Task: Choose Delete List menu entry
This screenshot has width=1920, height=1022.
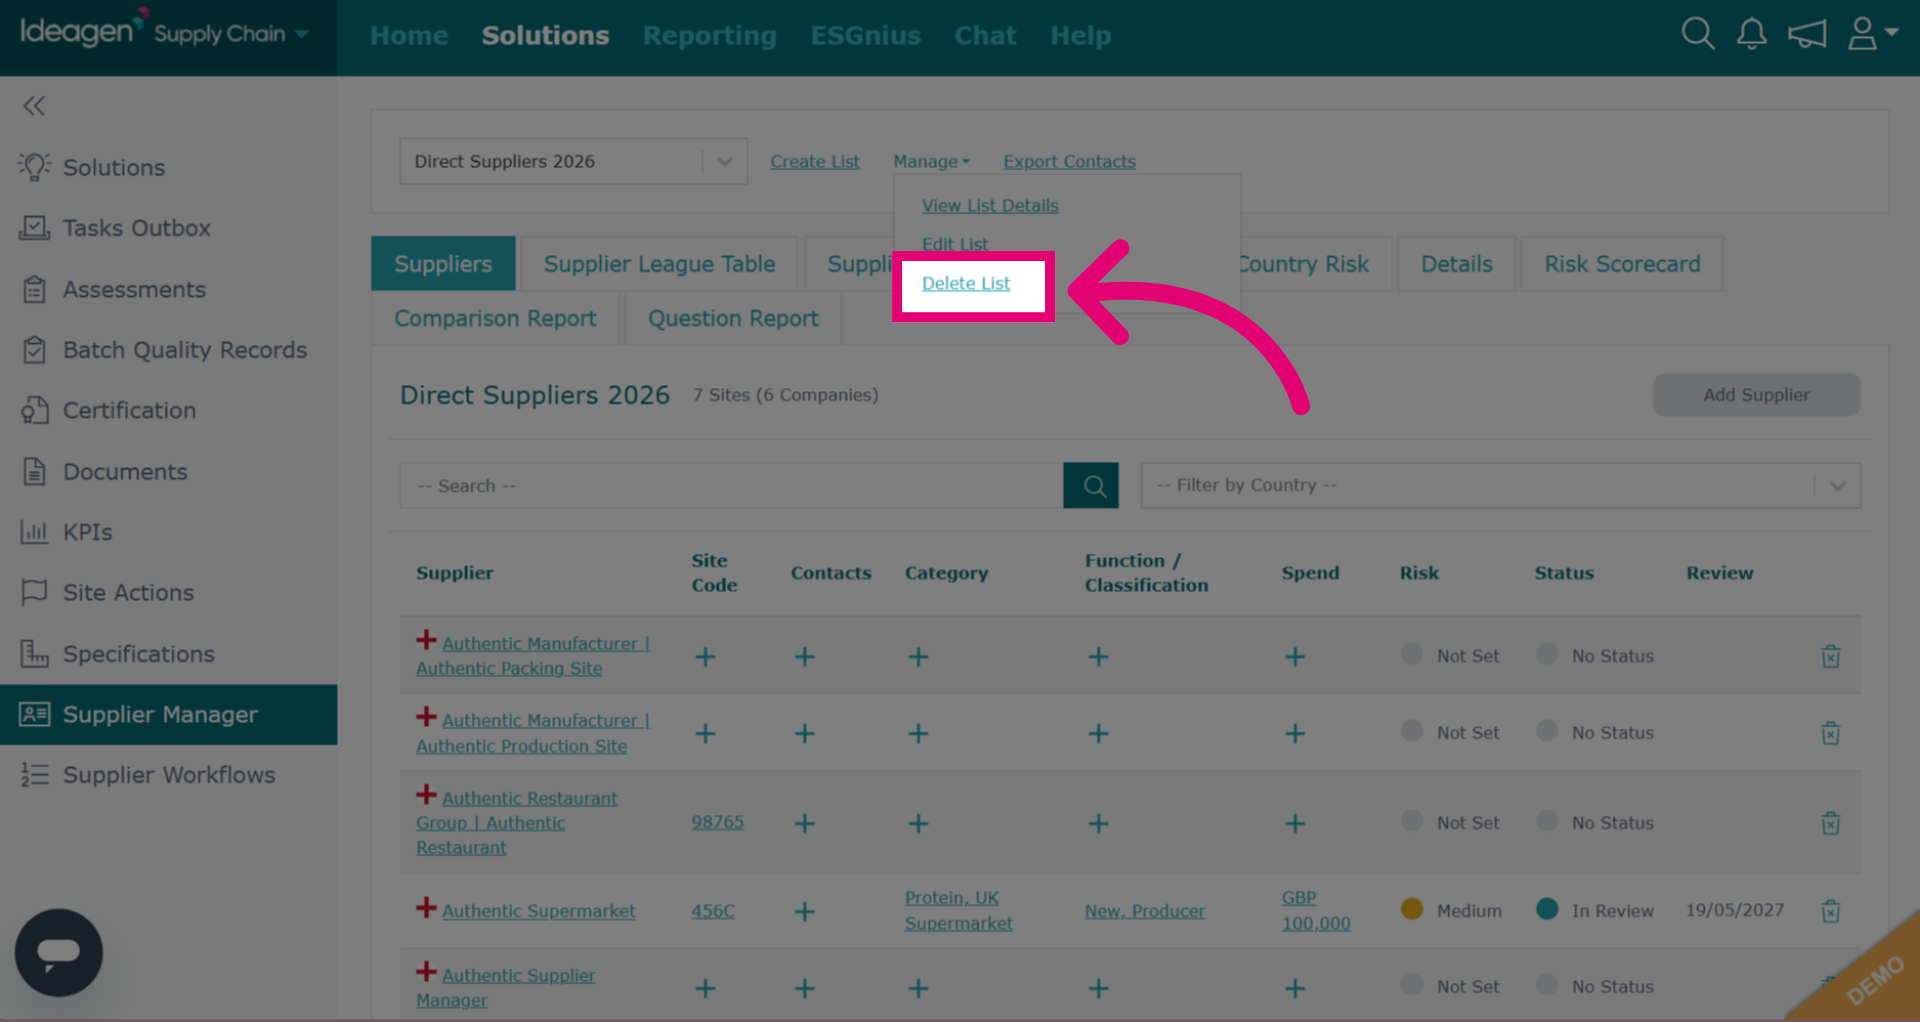Action: [x=966, y=283]
